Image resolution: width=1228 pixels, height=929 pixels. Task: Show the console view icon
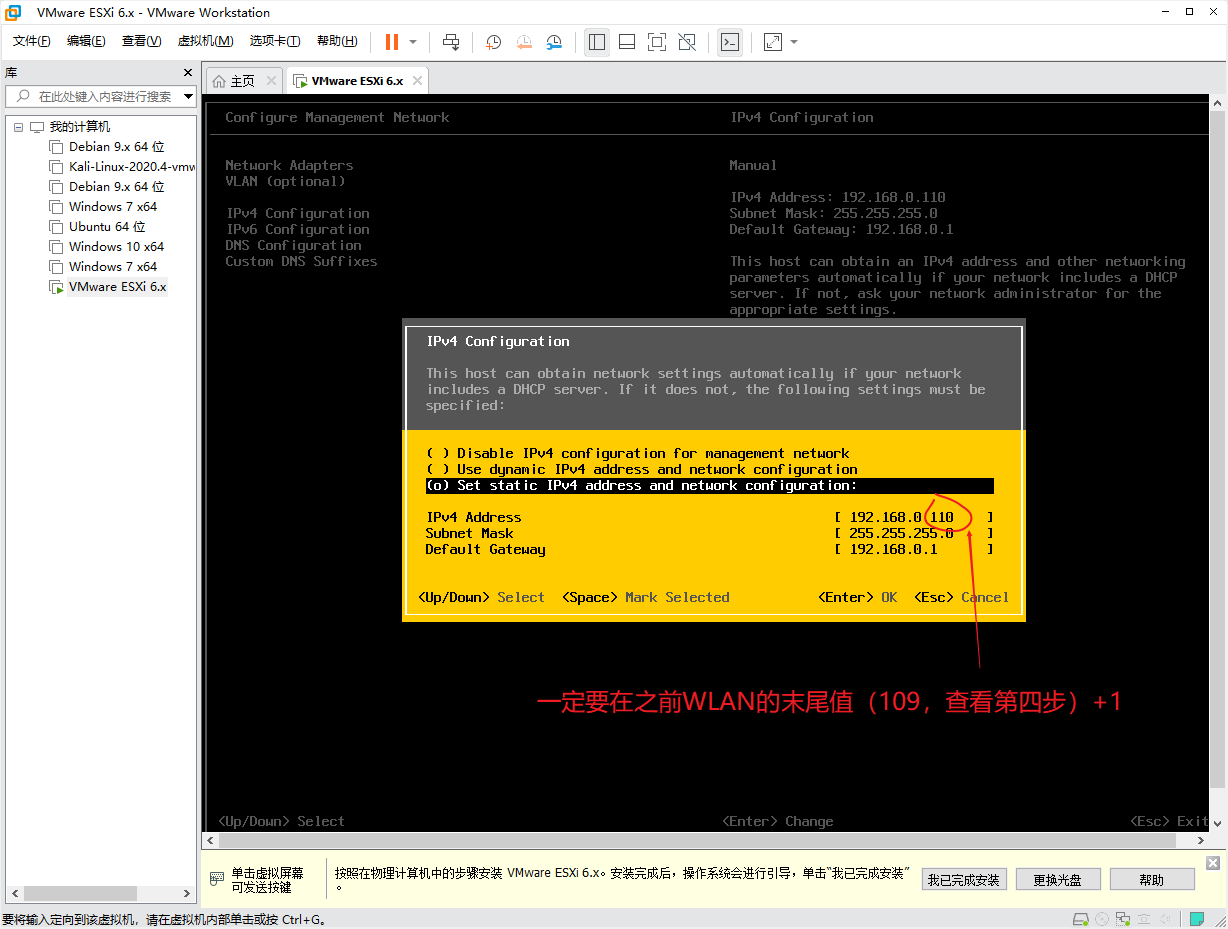(730, 42)
